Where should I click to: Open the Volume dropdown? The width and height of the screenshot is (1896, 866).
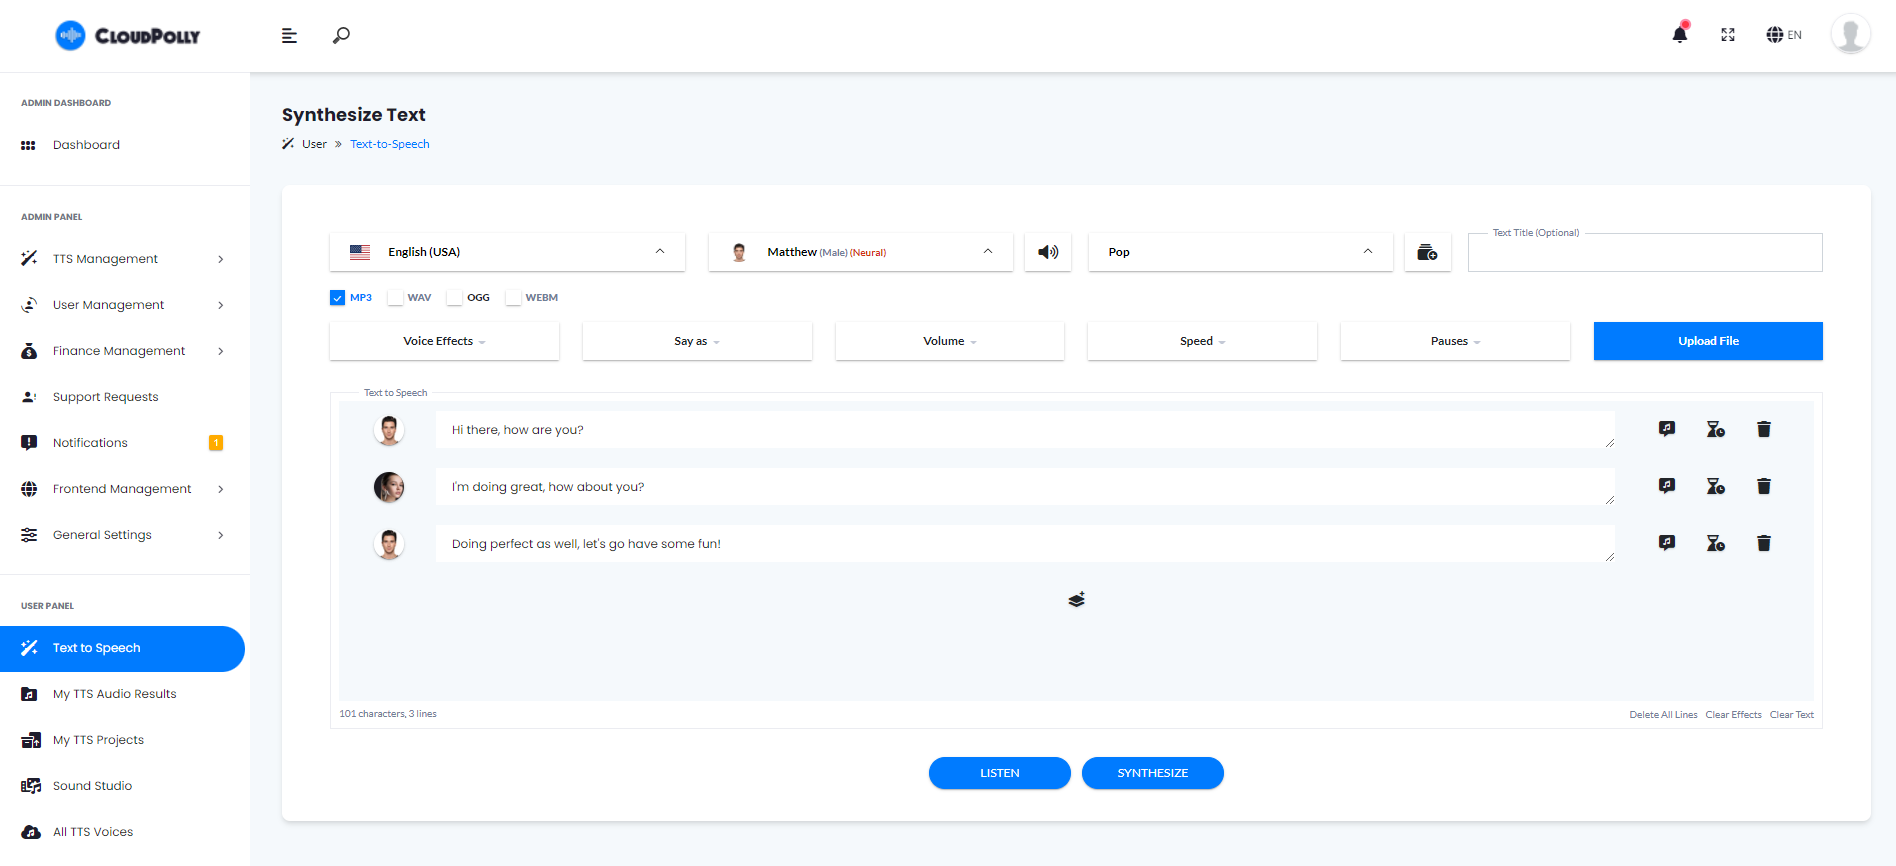pyautogui.click(x=950, y=341)
